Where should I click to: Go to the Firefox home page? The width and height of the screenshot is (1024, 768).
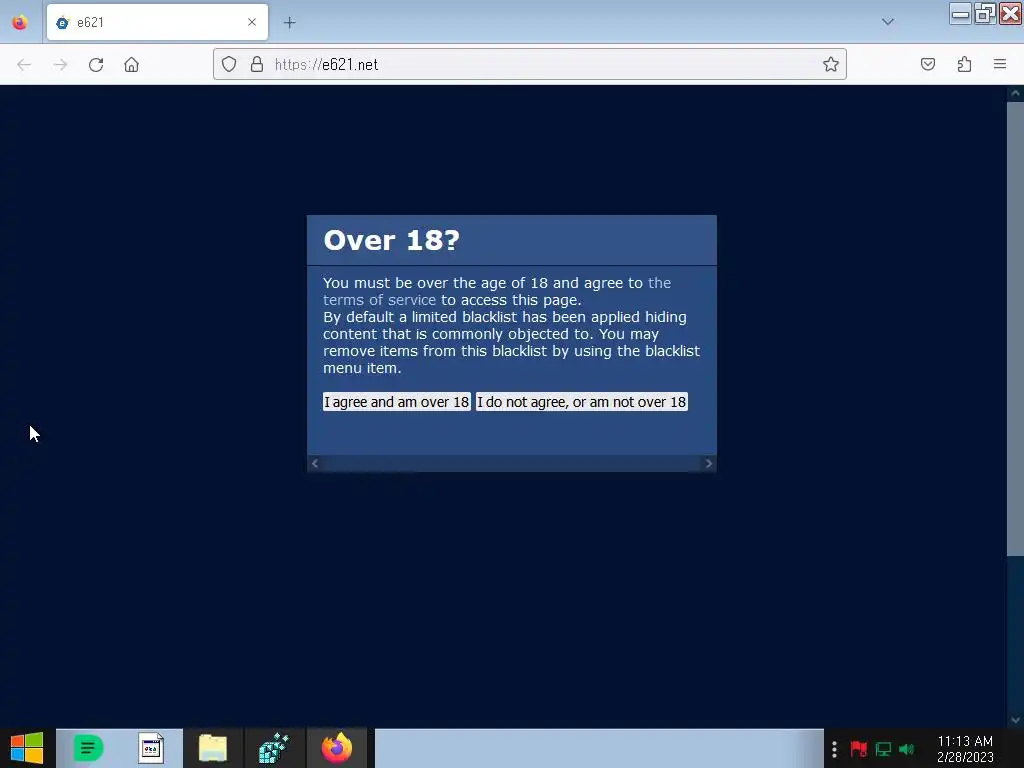pos(131,65)
